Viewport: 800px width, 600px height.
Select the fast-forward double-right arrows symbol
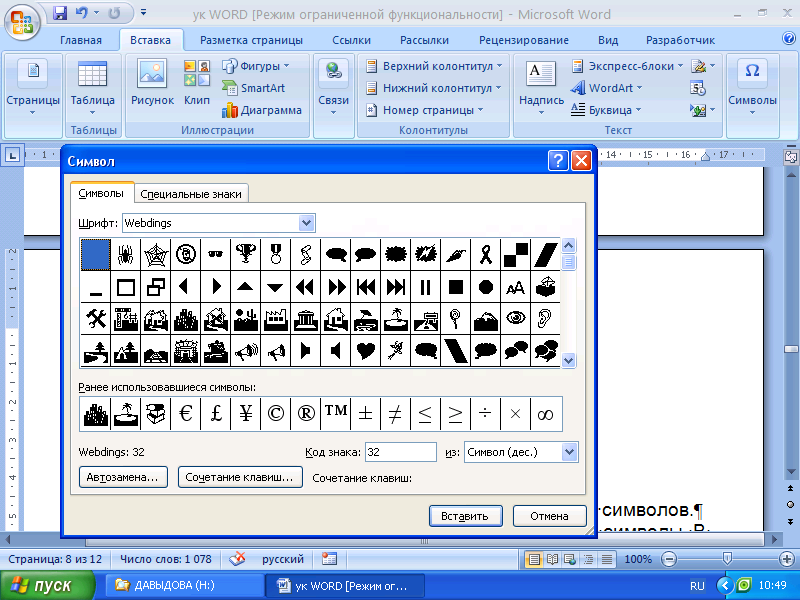coord(336,287)
